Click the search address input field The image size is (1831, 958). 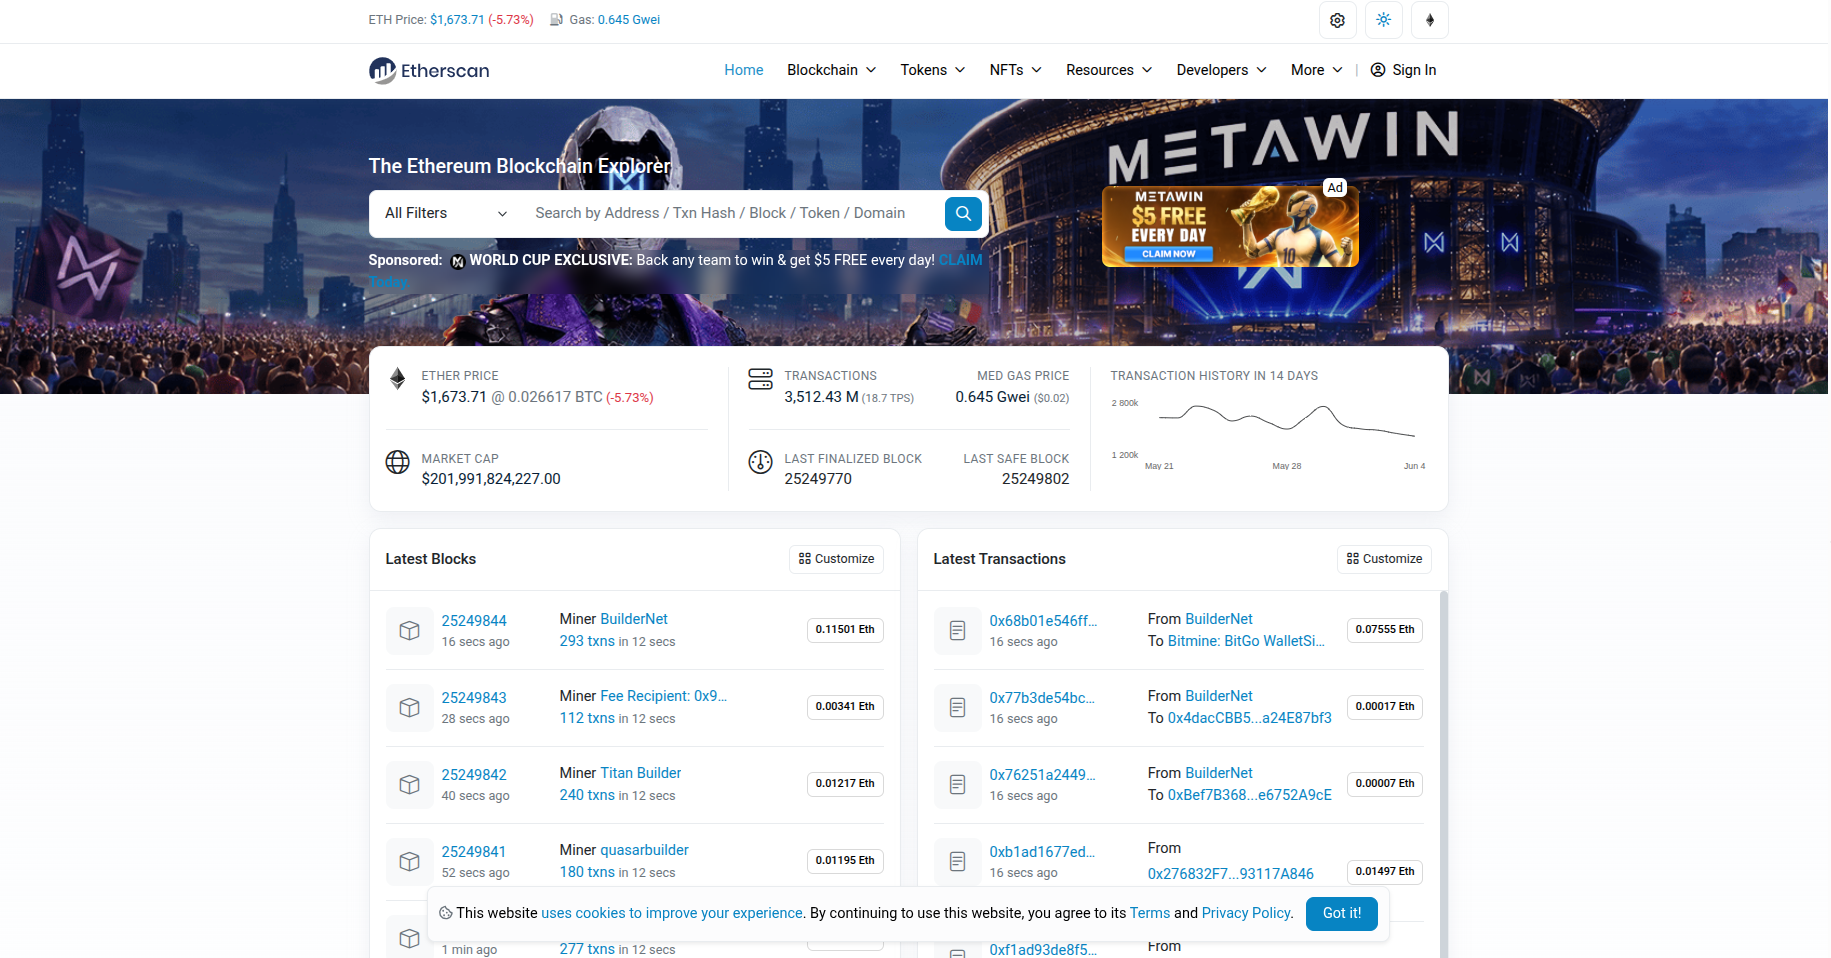[x=732, y=213]
